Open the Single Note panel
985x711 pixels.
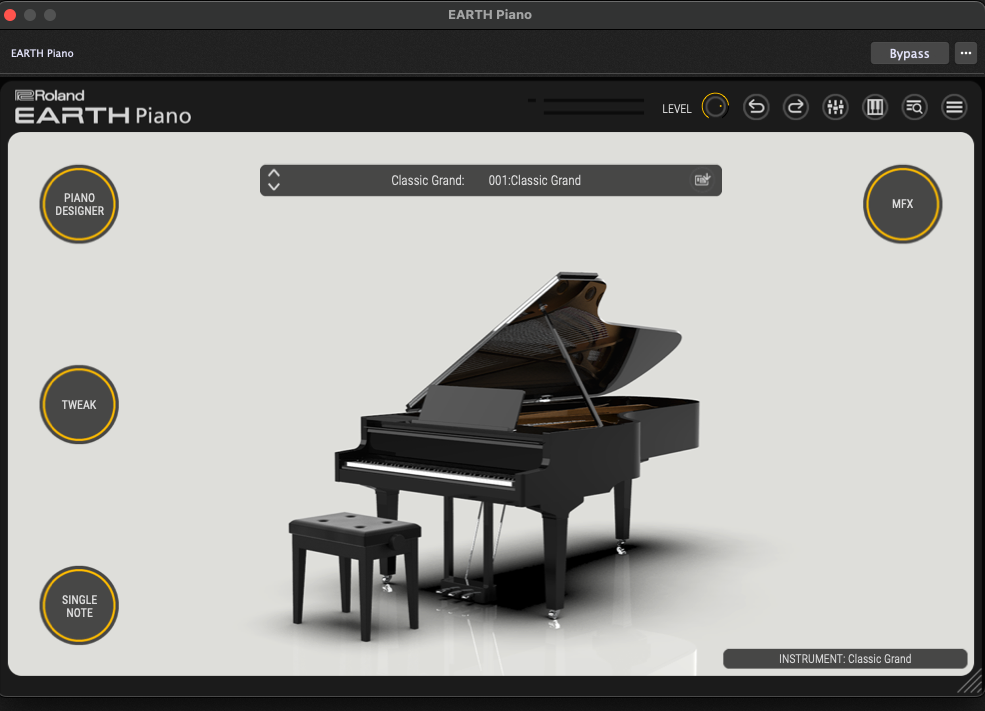pos(79,606)
